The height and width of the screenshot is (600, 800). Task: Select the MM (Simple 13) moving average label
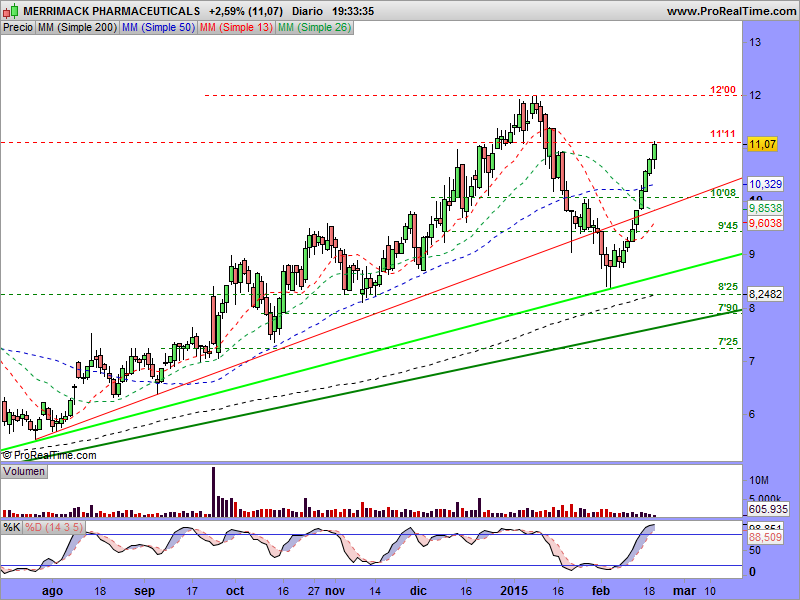[236, 28]
